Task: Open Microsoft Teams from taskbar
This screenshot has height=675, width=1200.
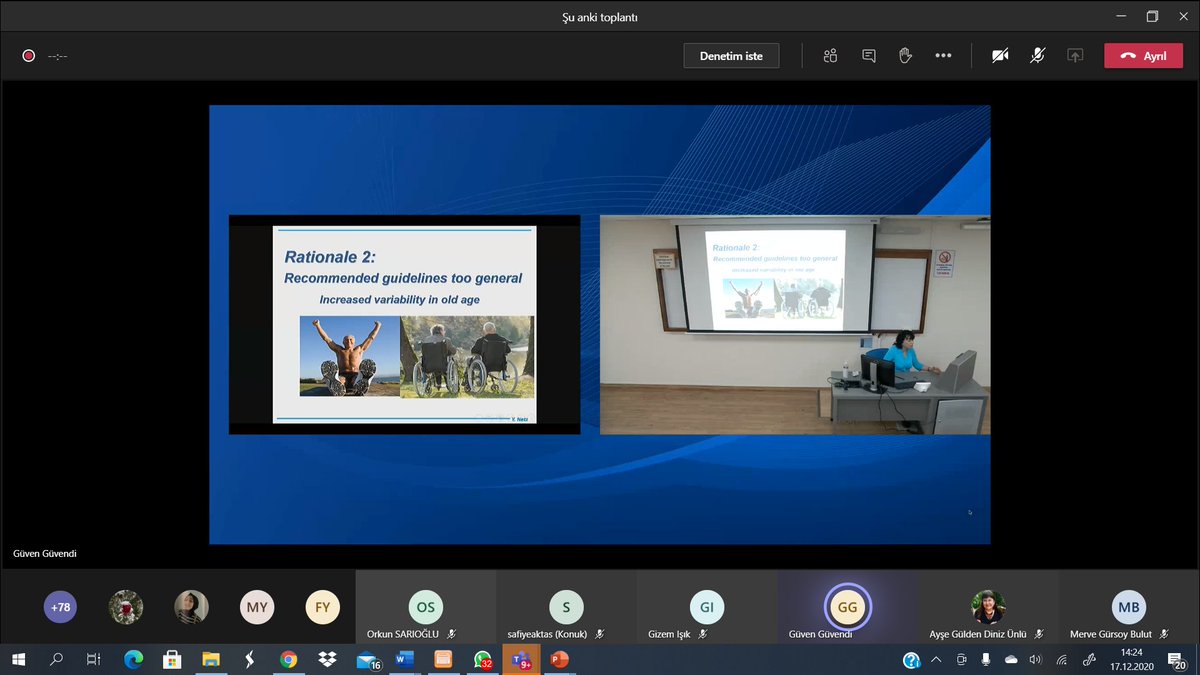Action: [x=521, y=660]
